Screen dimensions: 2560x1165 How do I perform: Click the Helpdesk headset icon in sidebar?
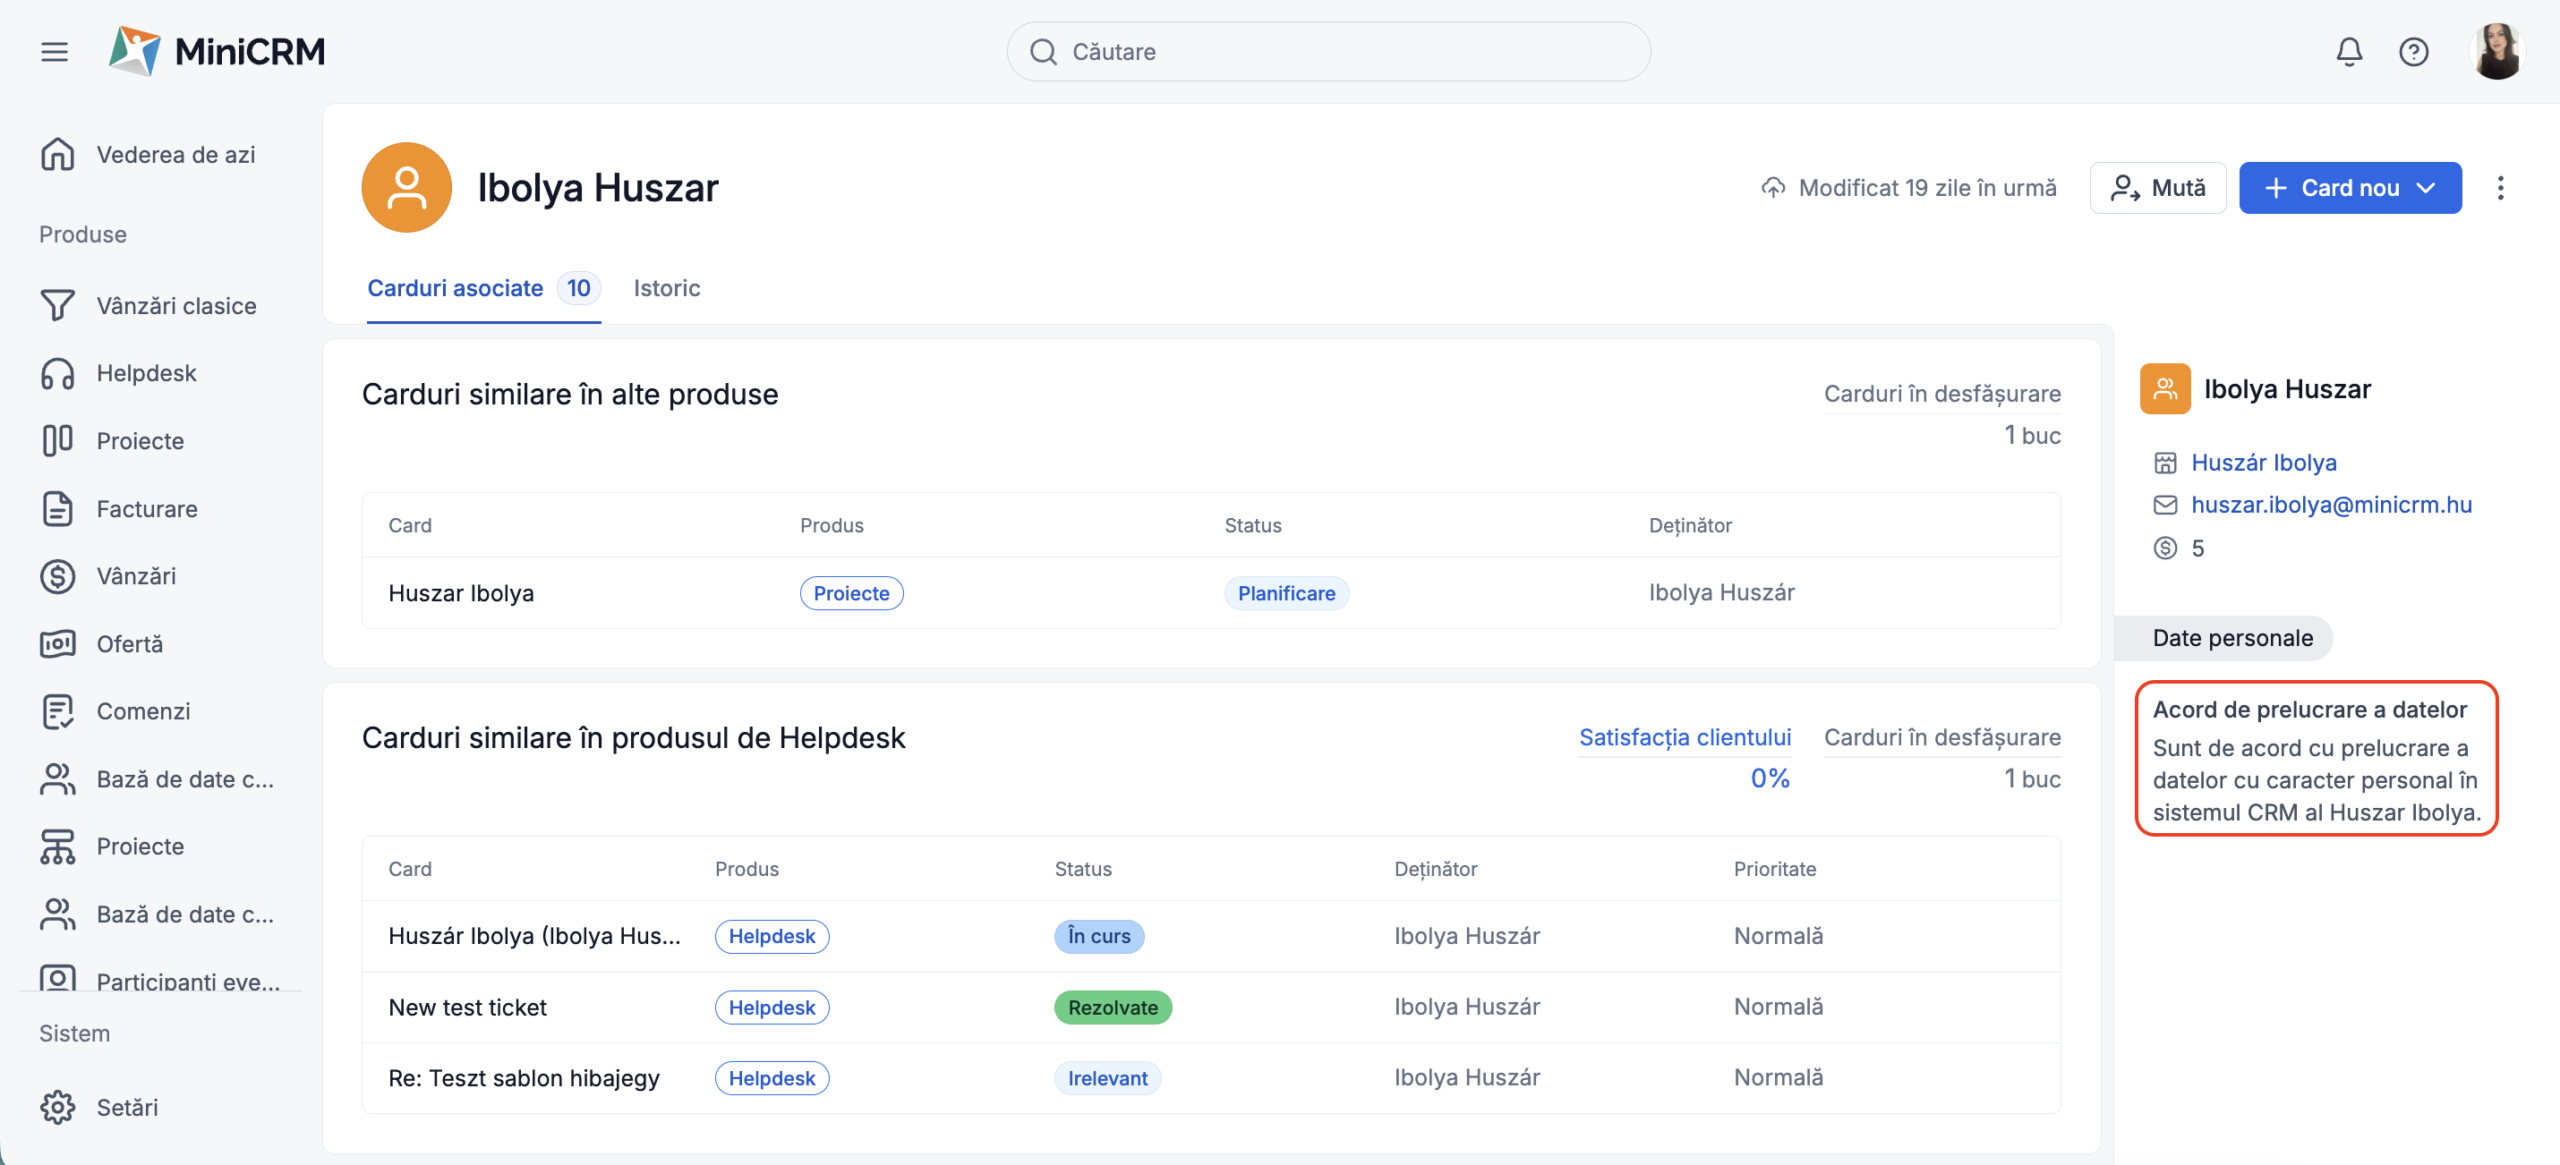[57, 373]
